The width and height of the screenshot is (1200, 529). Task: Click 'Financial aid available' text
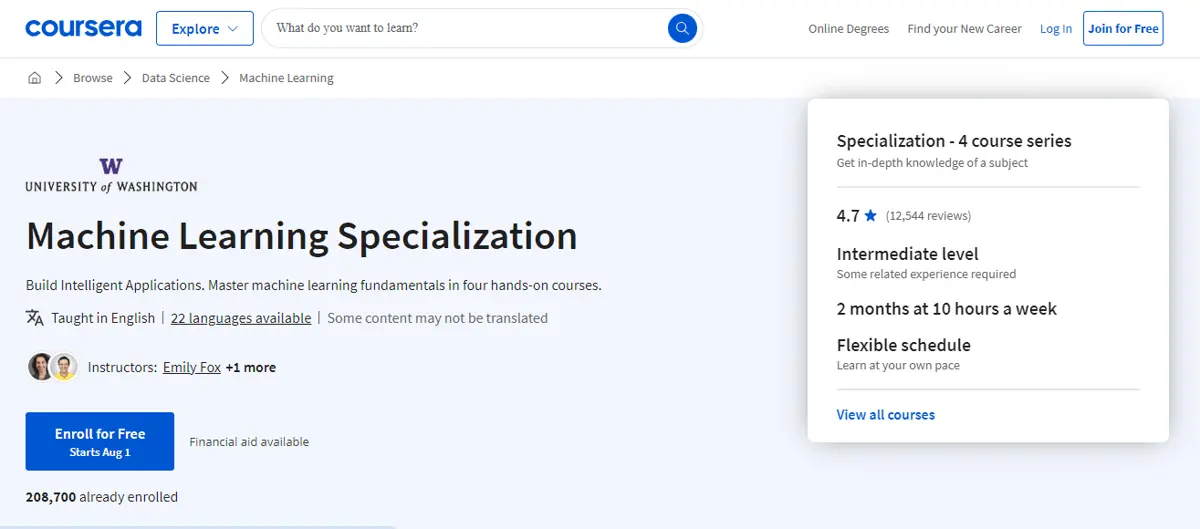click(249, 442)
